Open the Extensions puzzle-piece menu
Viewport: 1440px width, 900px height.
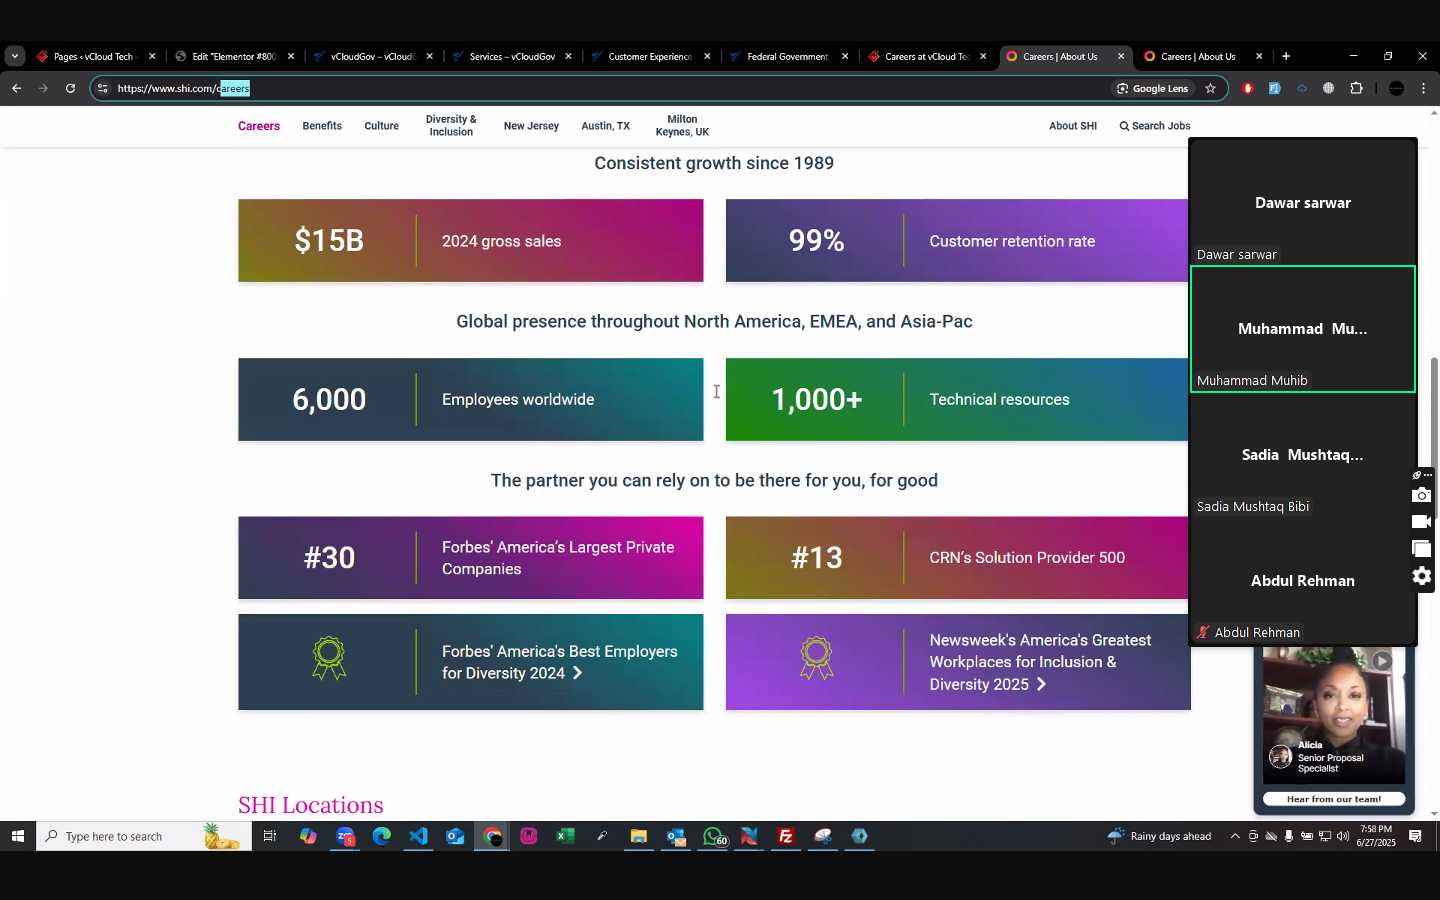[1356, 88]
